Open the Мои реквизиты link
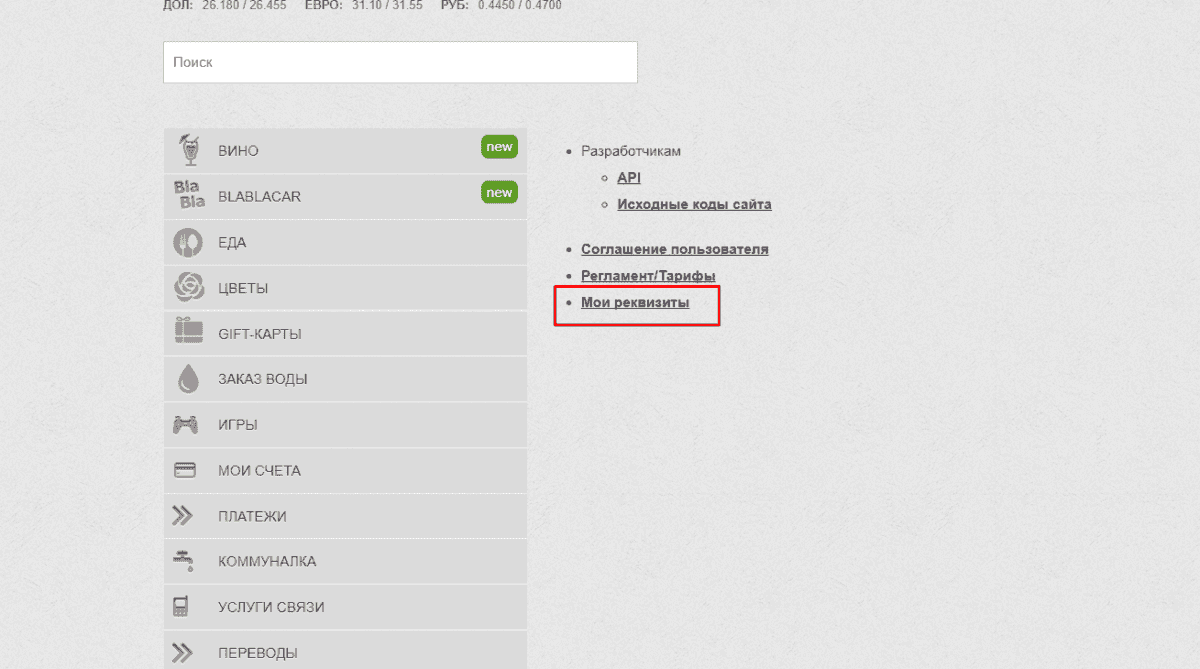Image resolution: width=1200 pixels, height=669 pixels. click(635, 302)
